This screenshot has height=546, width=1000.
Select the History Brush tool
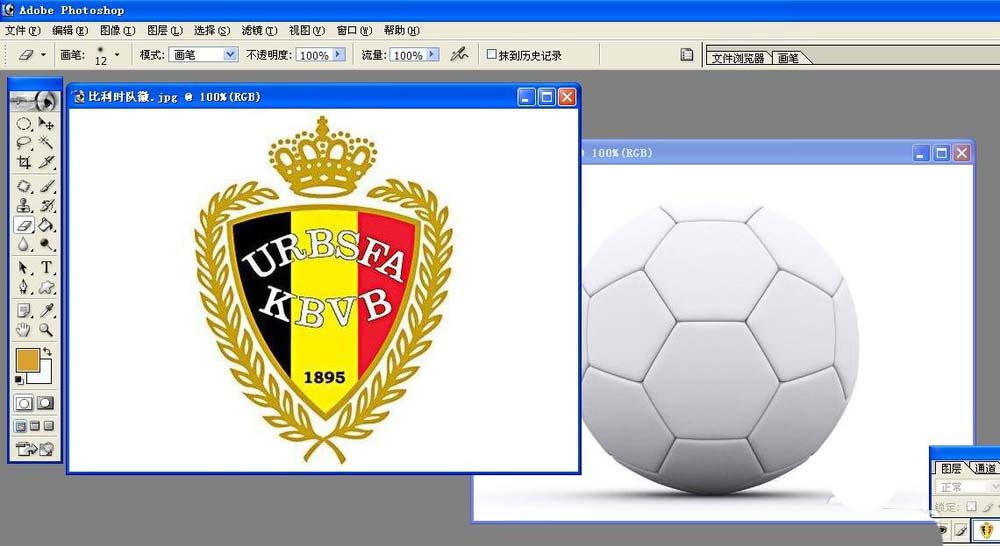46,205
